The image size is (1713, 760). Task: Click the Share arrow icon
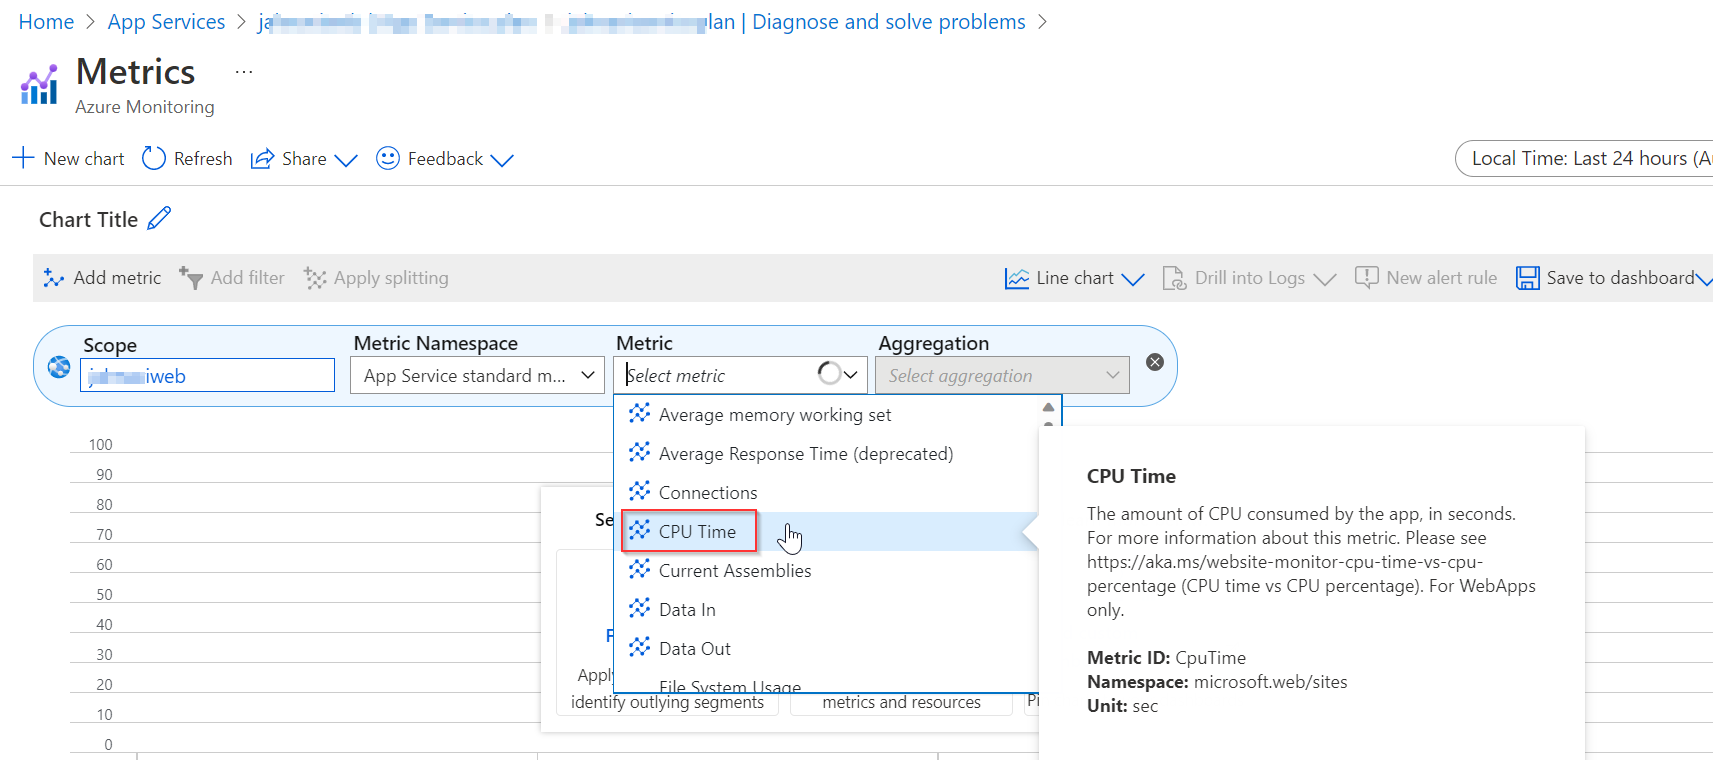(x=262, y=159)
